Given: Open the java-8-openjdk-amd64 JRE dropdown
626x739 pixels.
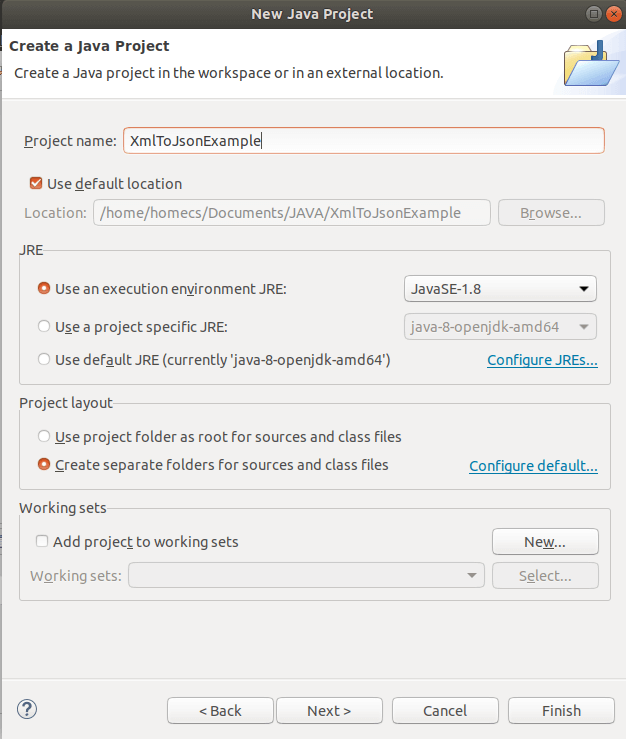Looking at the screenshot, I should pyautogui.click(x=499, y=327).
